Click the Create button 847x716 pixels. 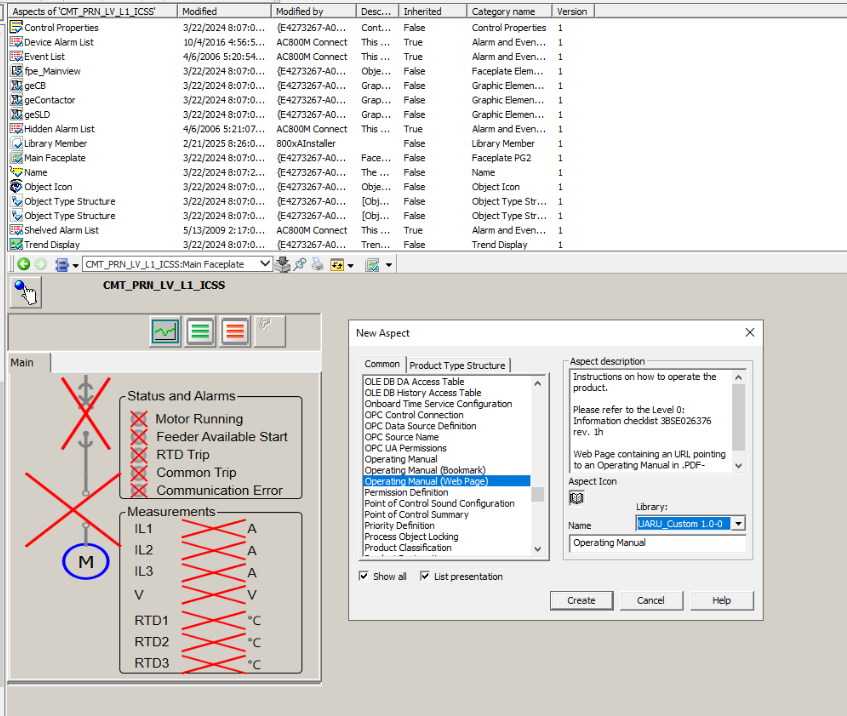click(x=581, y=600)
